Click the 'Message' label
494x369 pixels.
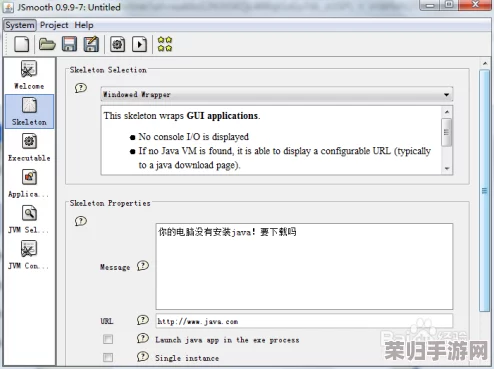[x=115, y=267]
